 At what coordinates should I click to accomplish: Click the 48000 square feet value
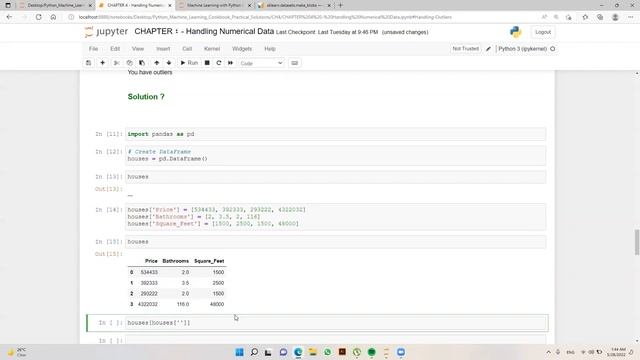pyautogui.click(x=217, y=304)
